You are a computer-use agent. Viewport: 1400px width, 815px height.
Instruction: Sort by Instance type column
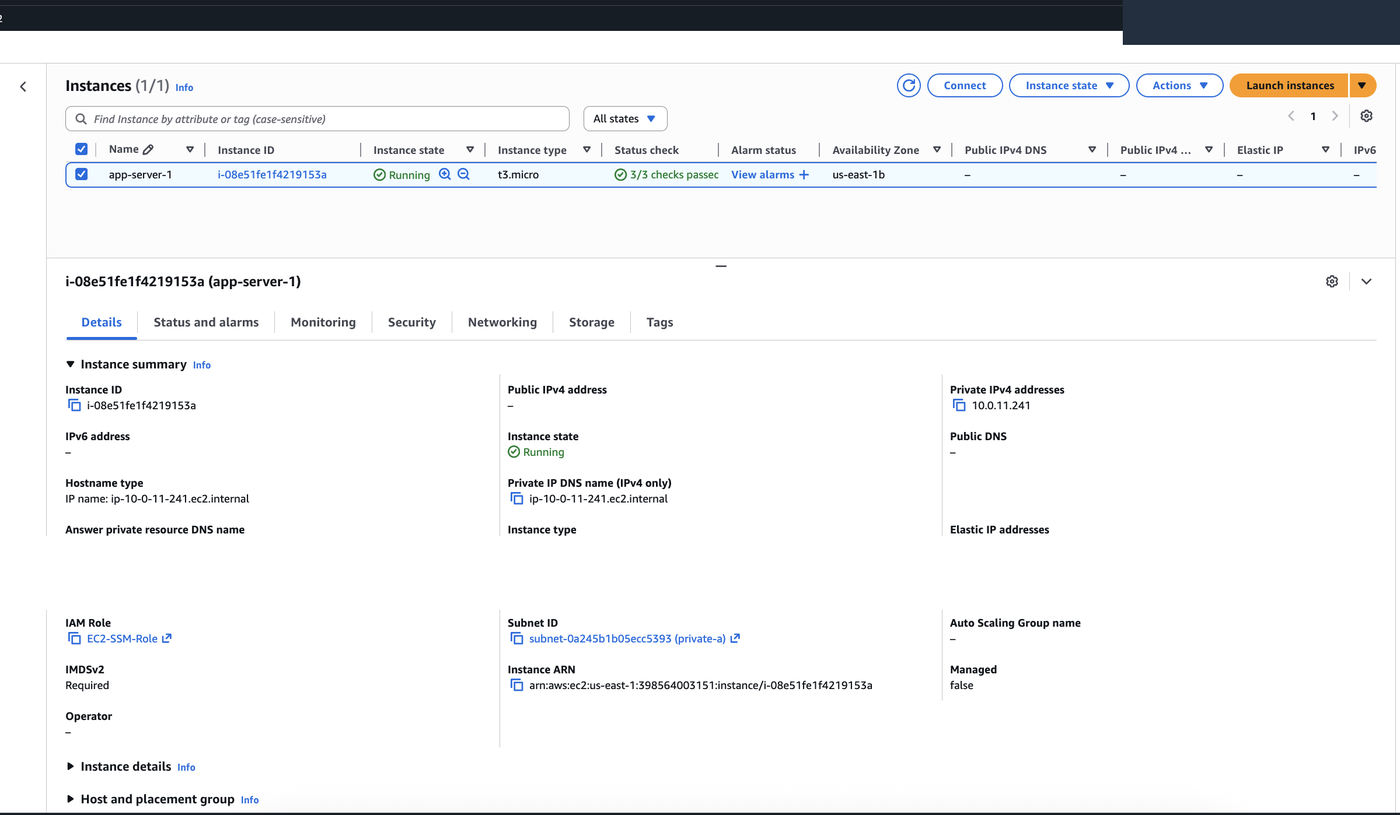(x=587, y=150)
